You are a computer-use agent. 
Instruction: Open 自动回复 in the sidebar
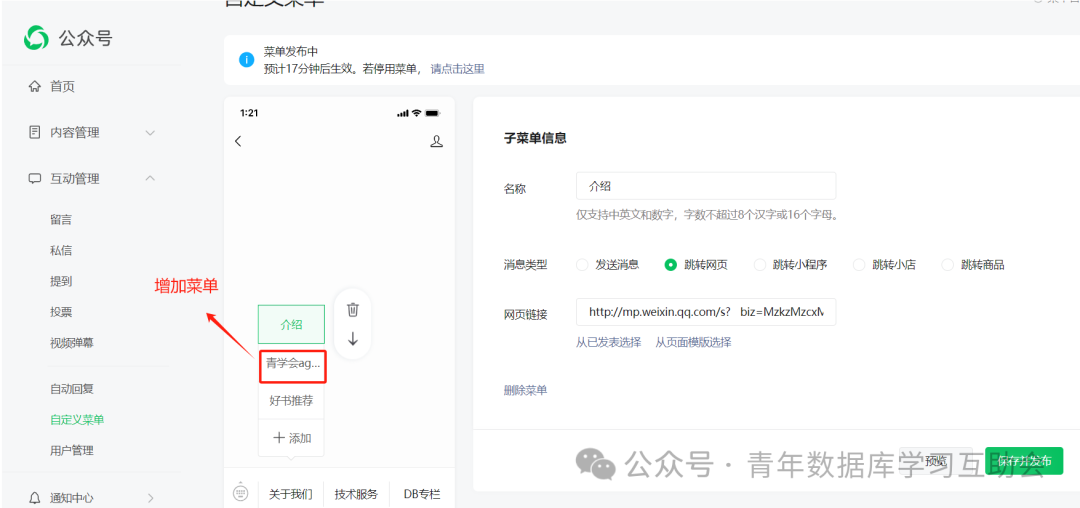tap(72, 389)
